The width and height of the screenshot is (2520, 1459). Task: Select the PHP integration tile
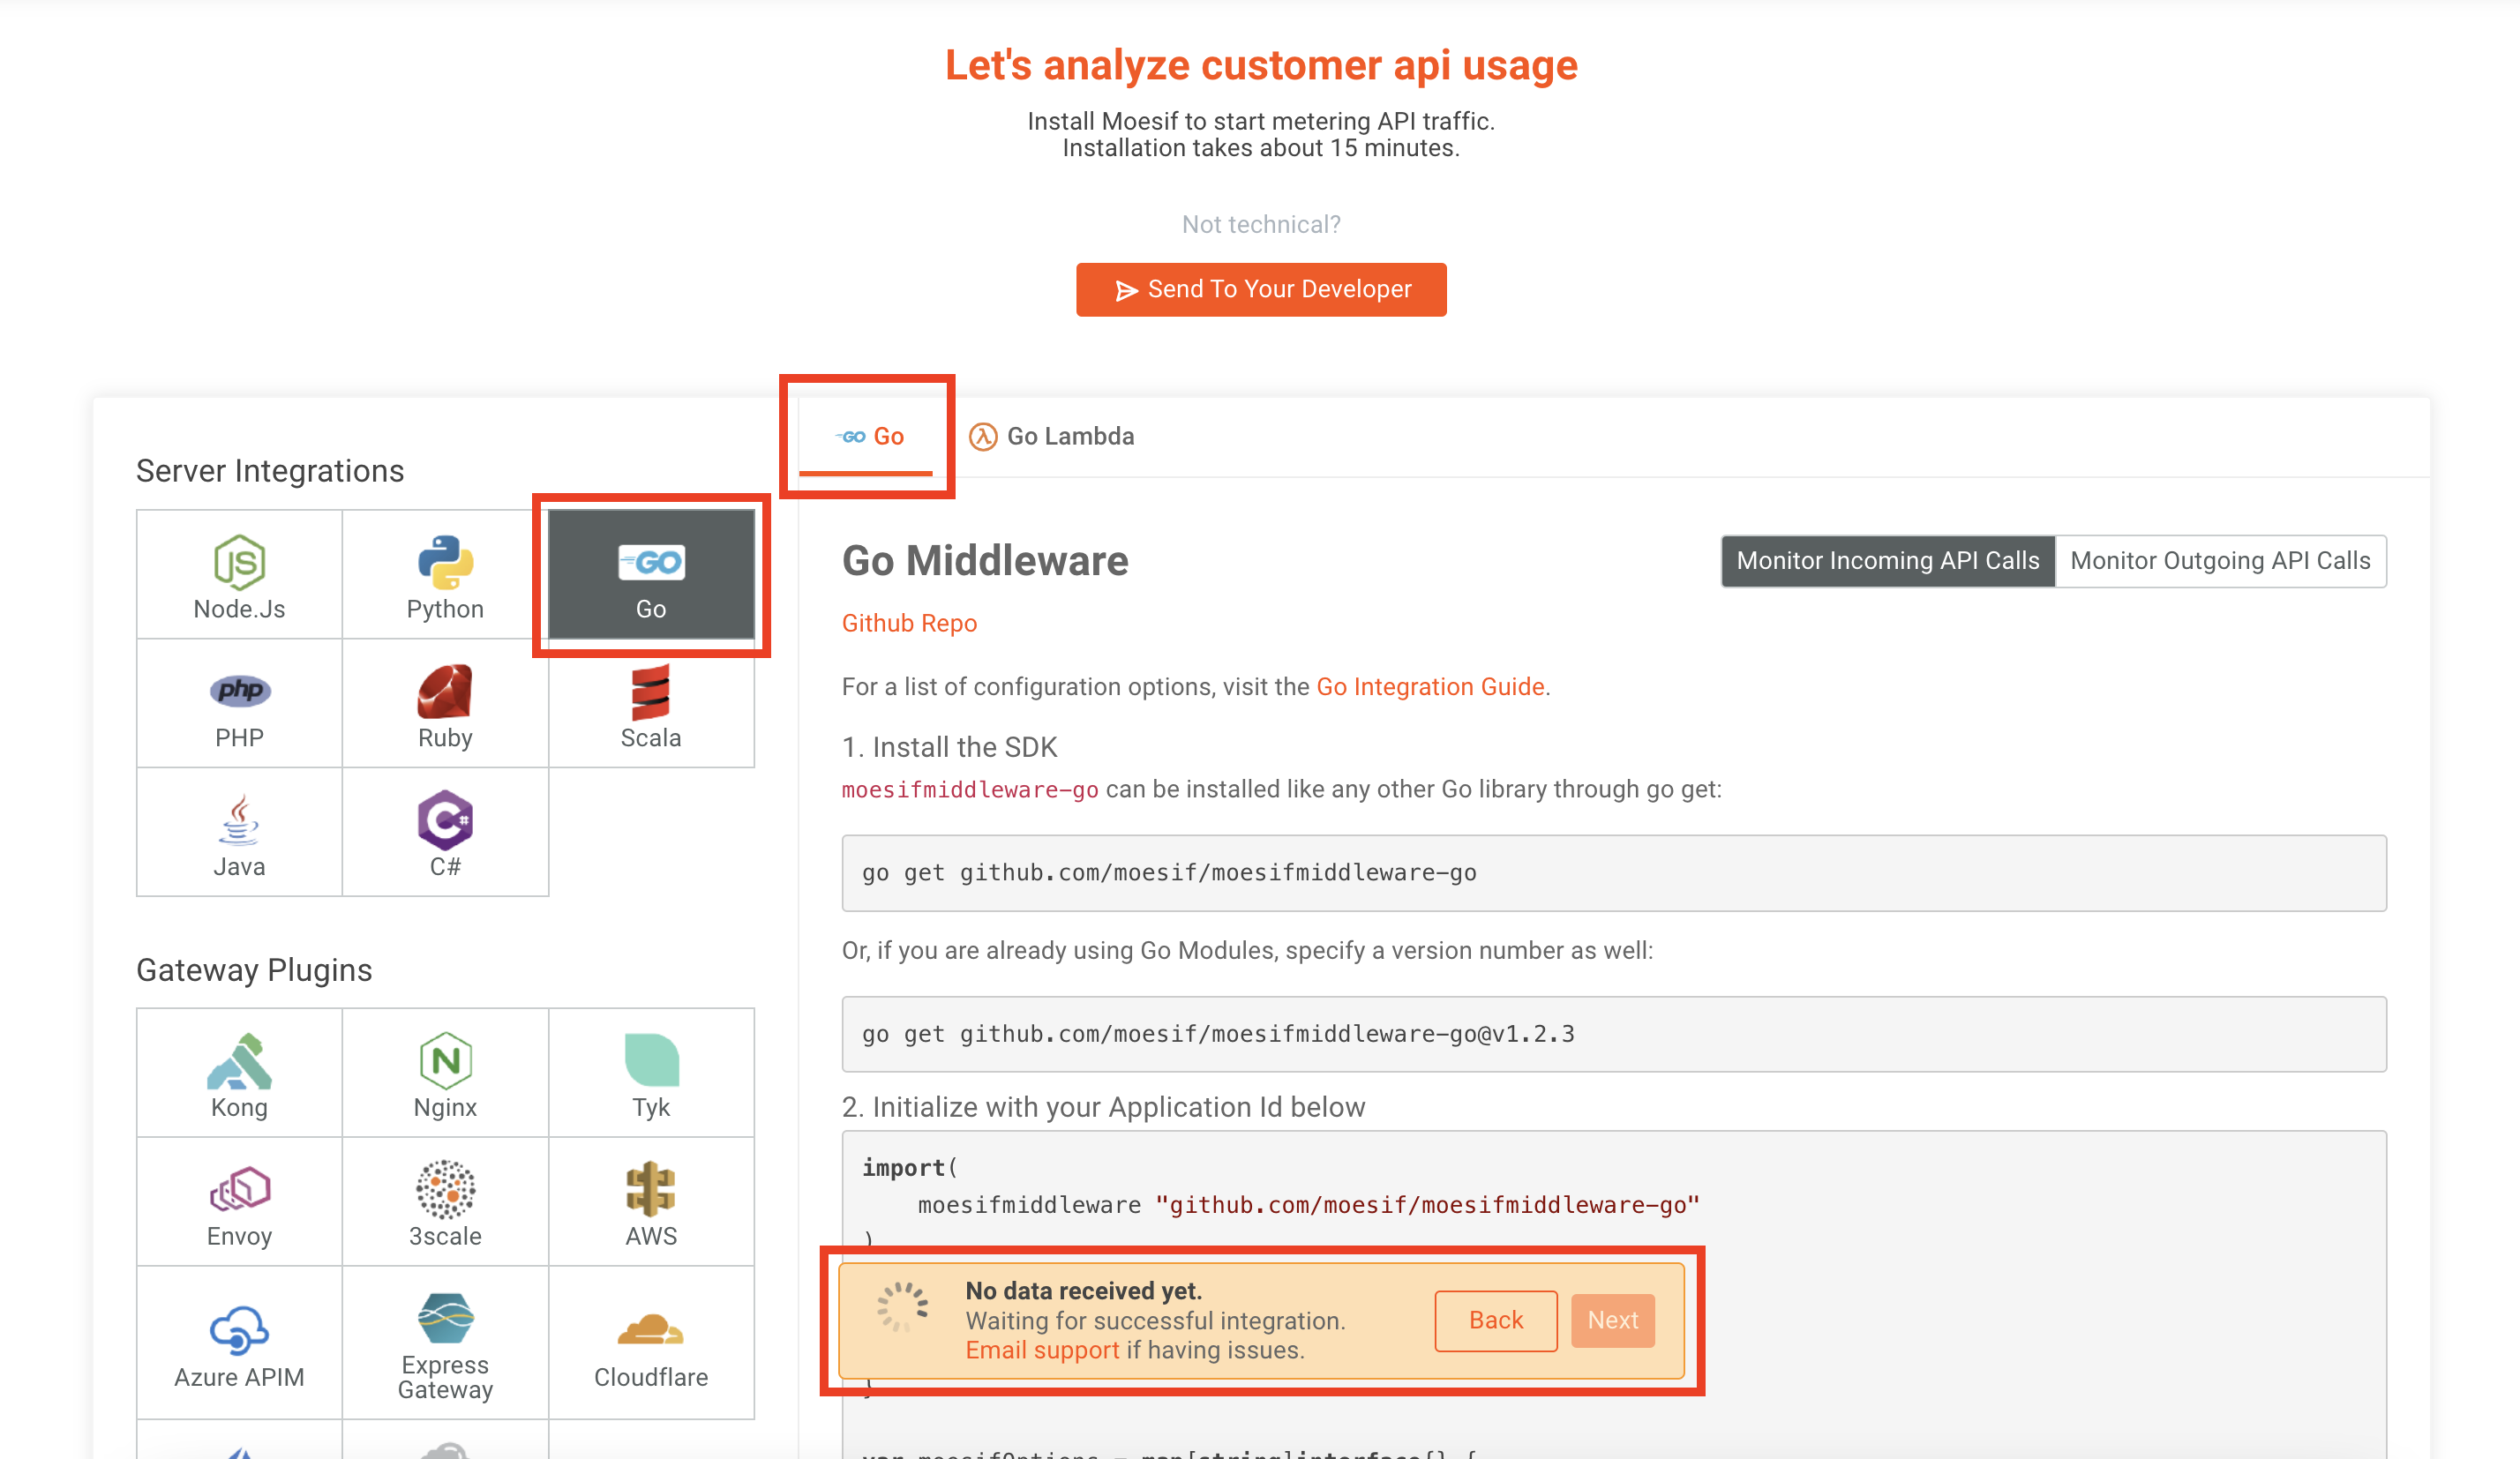pyautogui.click(x=239, y=704)
